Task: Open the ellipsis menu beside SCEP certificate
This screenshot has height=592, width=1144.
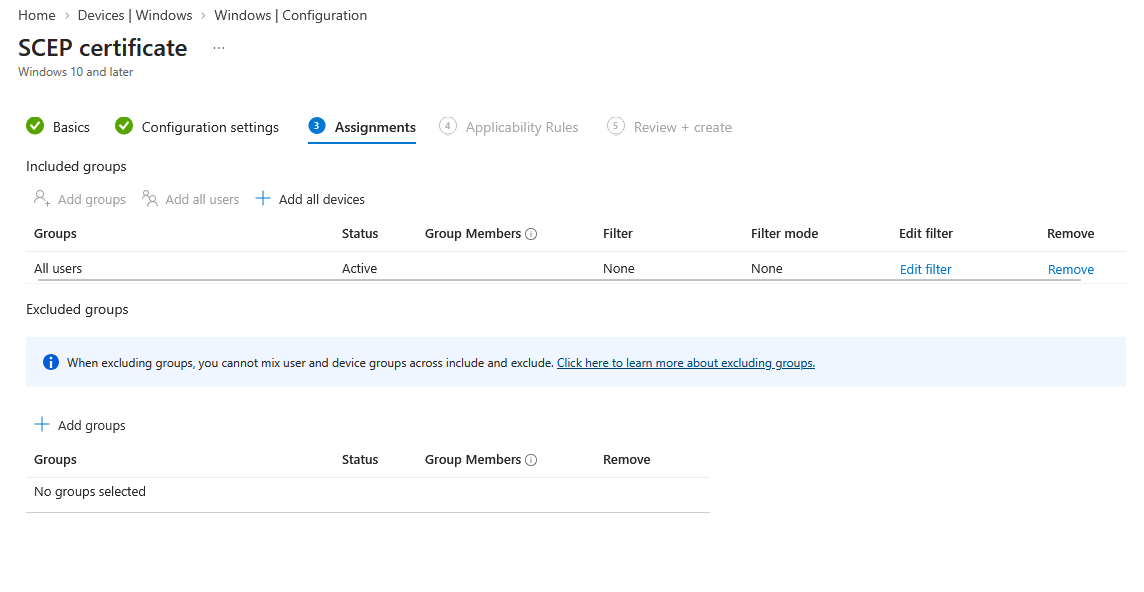Action: point(219,48)
